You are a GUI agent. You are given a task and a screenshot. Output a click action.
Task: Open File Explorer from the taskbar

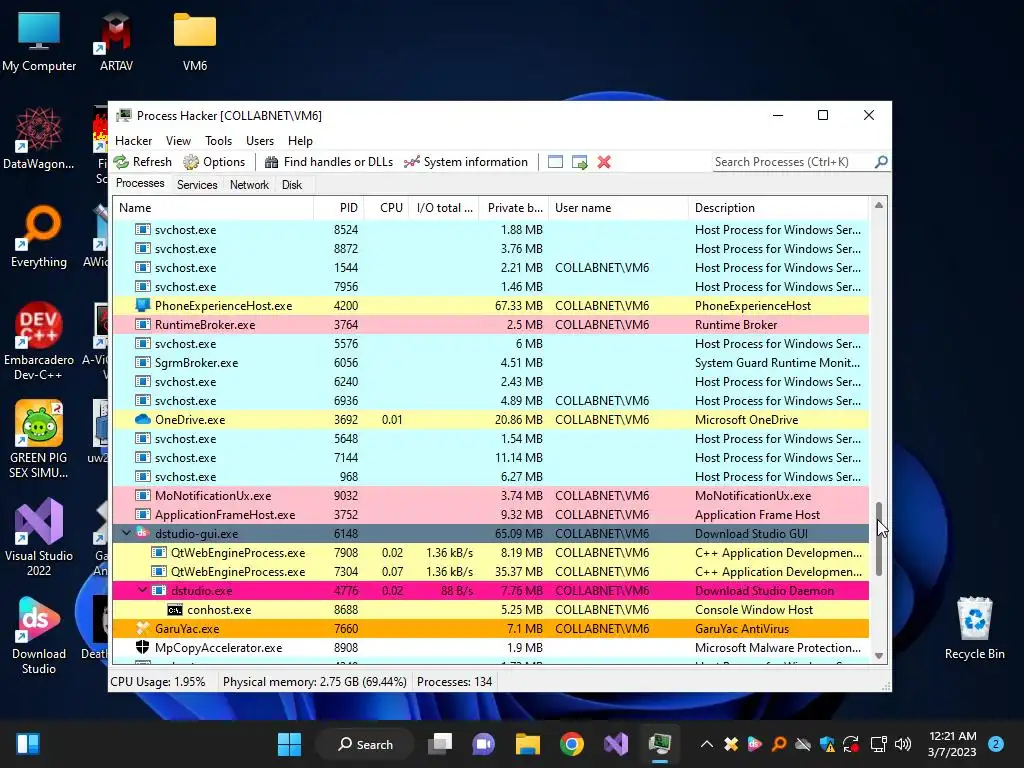click(x=528, y=744)
